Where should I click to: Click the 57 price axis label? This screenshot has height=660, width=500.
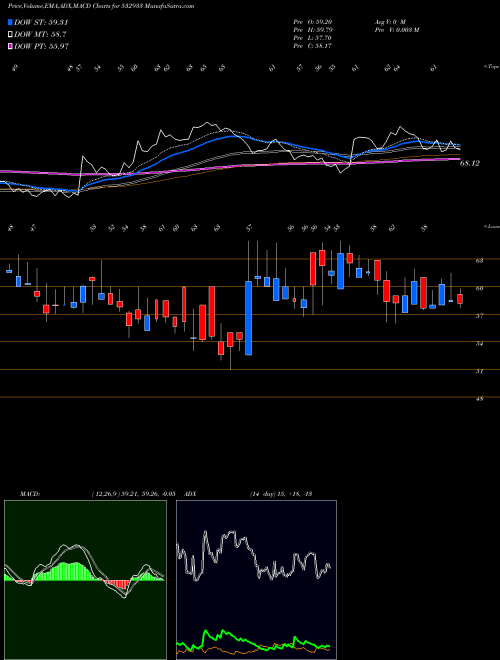tap(479, 316)
